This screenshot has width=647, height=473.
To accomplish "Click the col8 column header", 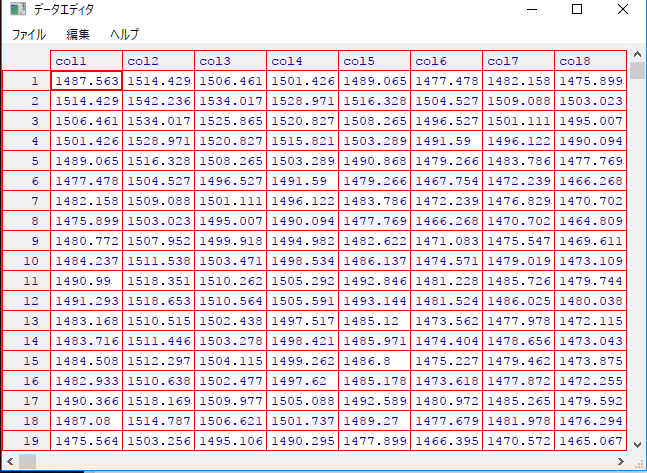I will click(x=590, y=61).
